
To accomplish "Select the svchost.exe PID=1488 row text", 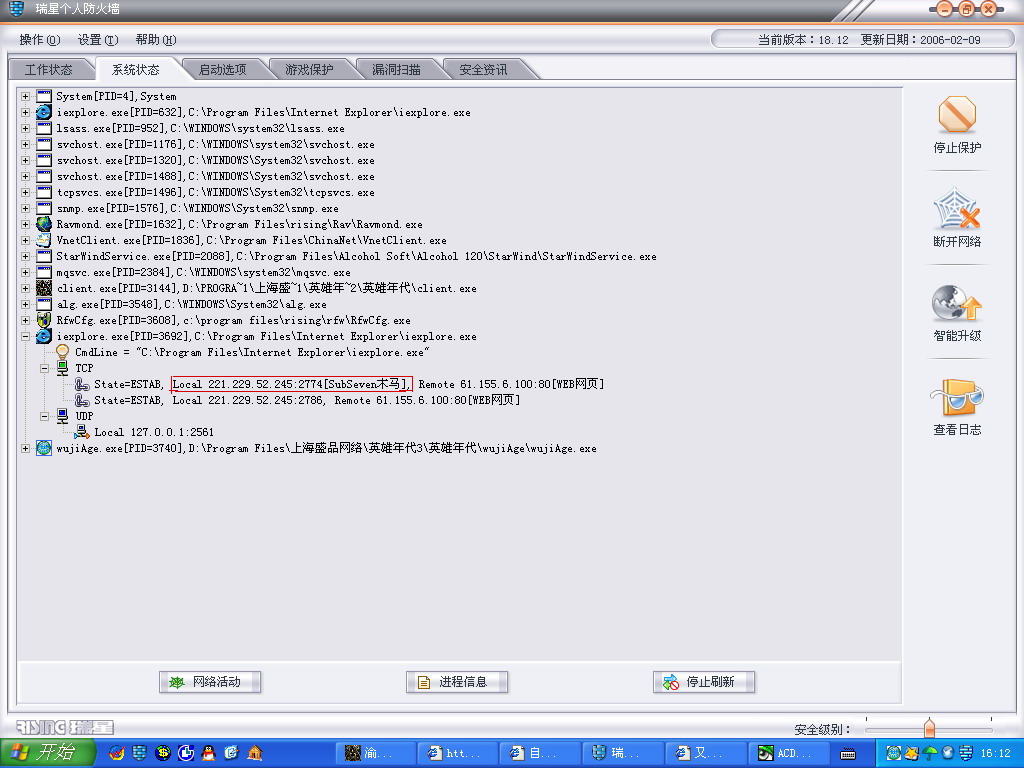I will click(x=216, y=176).
